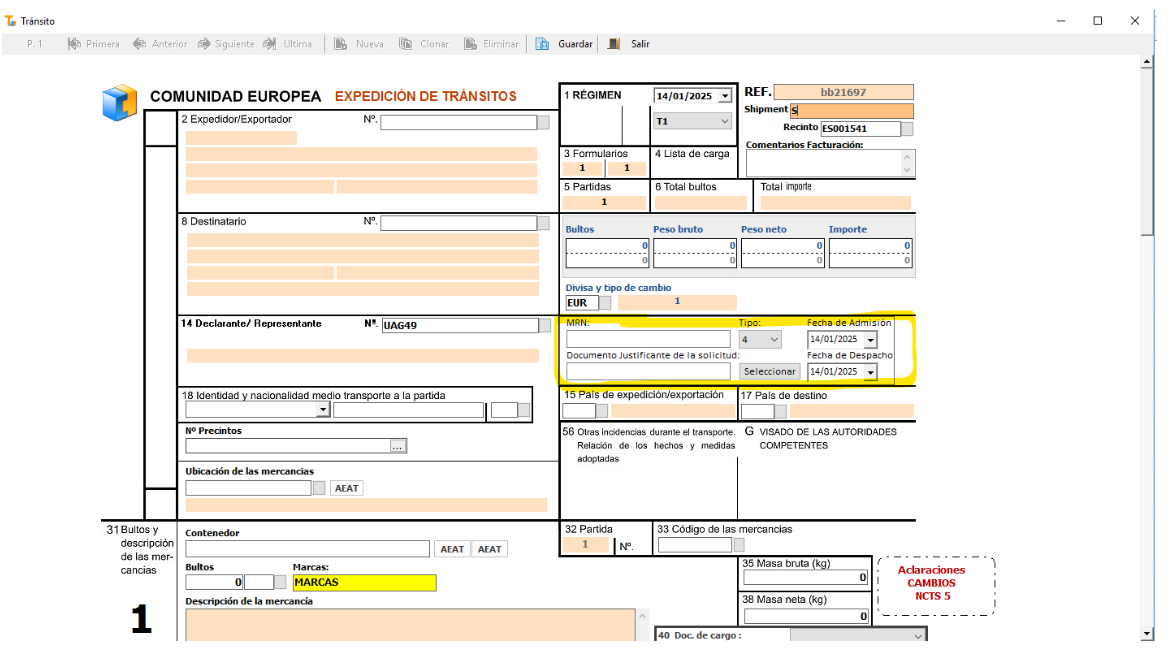Viewport: 1176px width, 656px height.
Task: Click the yellow MARCAS field
Action: point(364,583)
